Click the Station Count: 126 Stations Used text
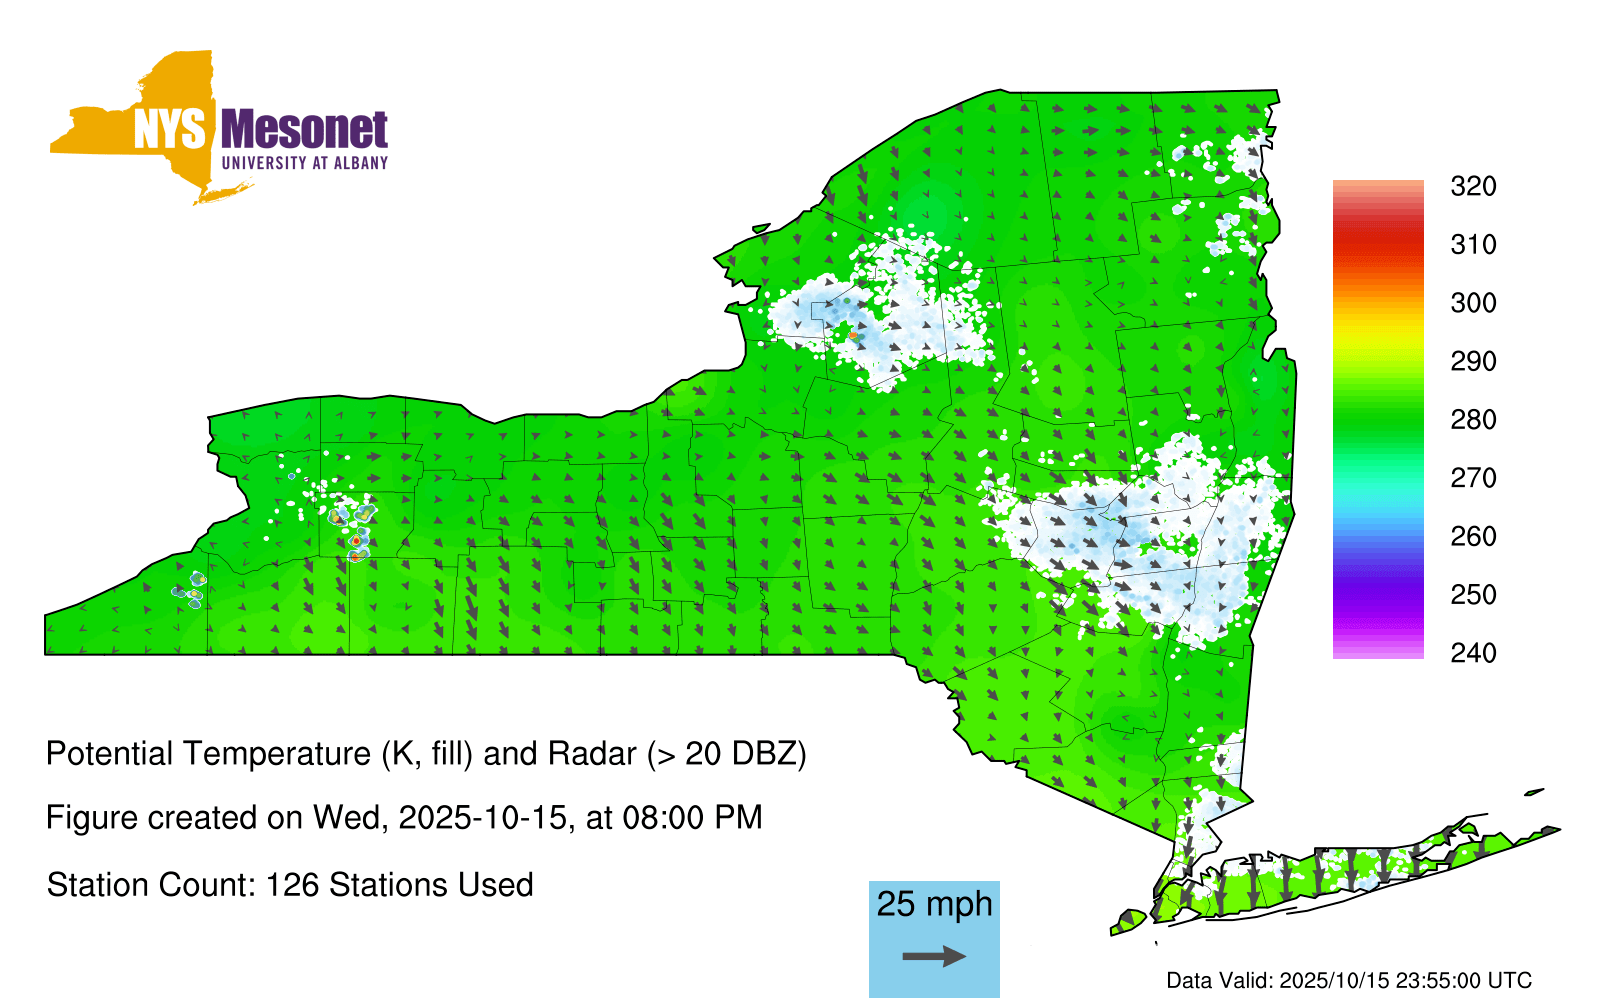The height and width of the screenshot is (1000, 1600). pos(290,885)
